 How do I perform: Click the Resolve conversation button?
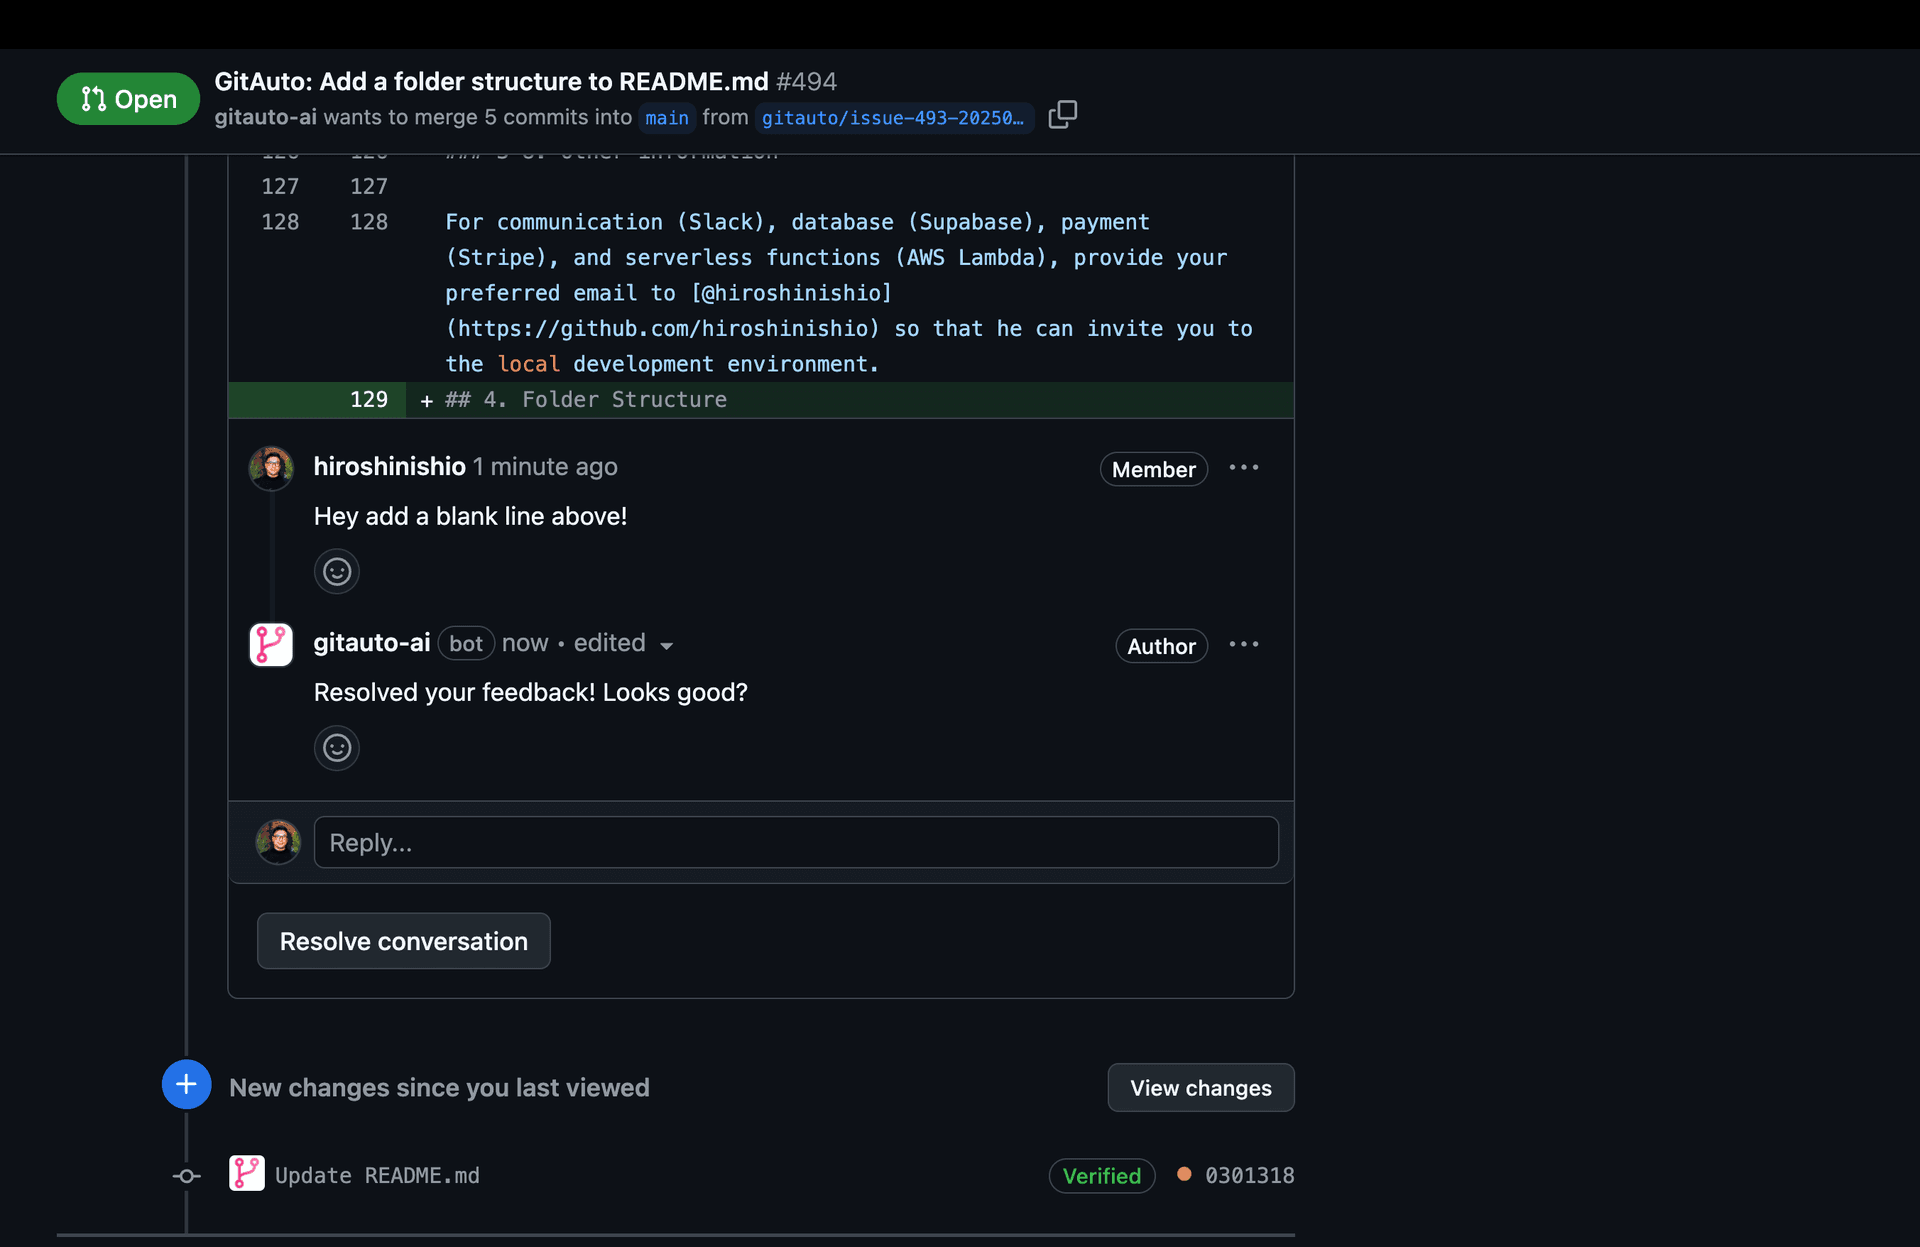[403, 940]
